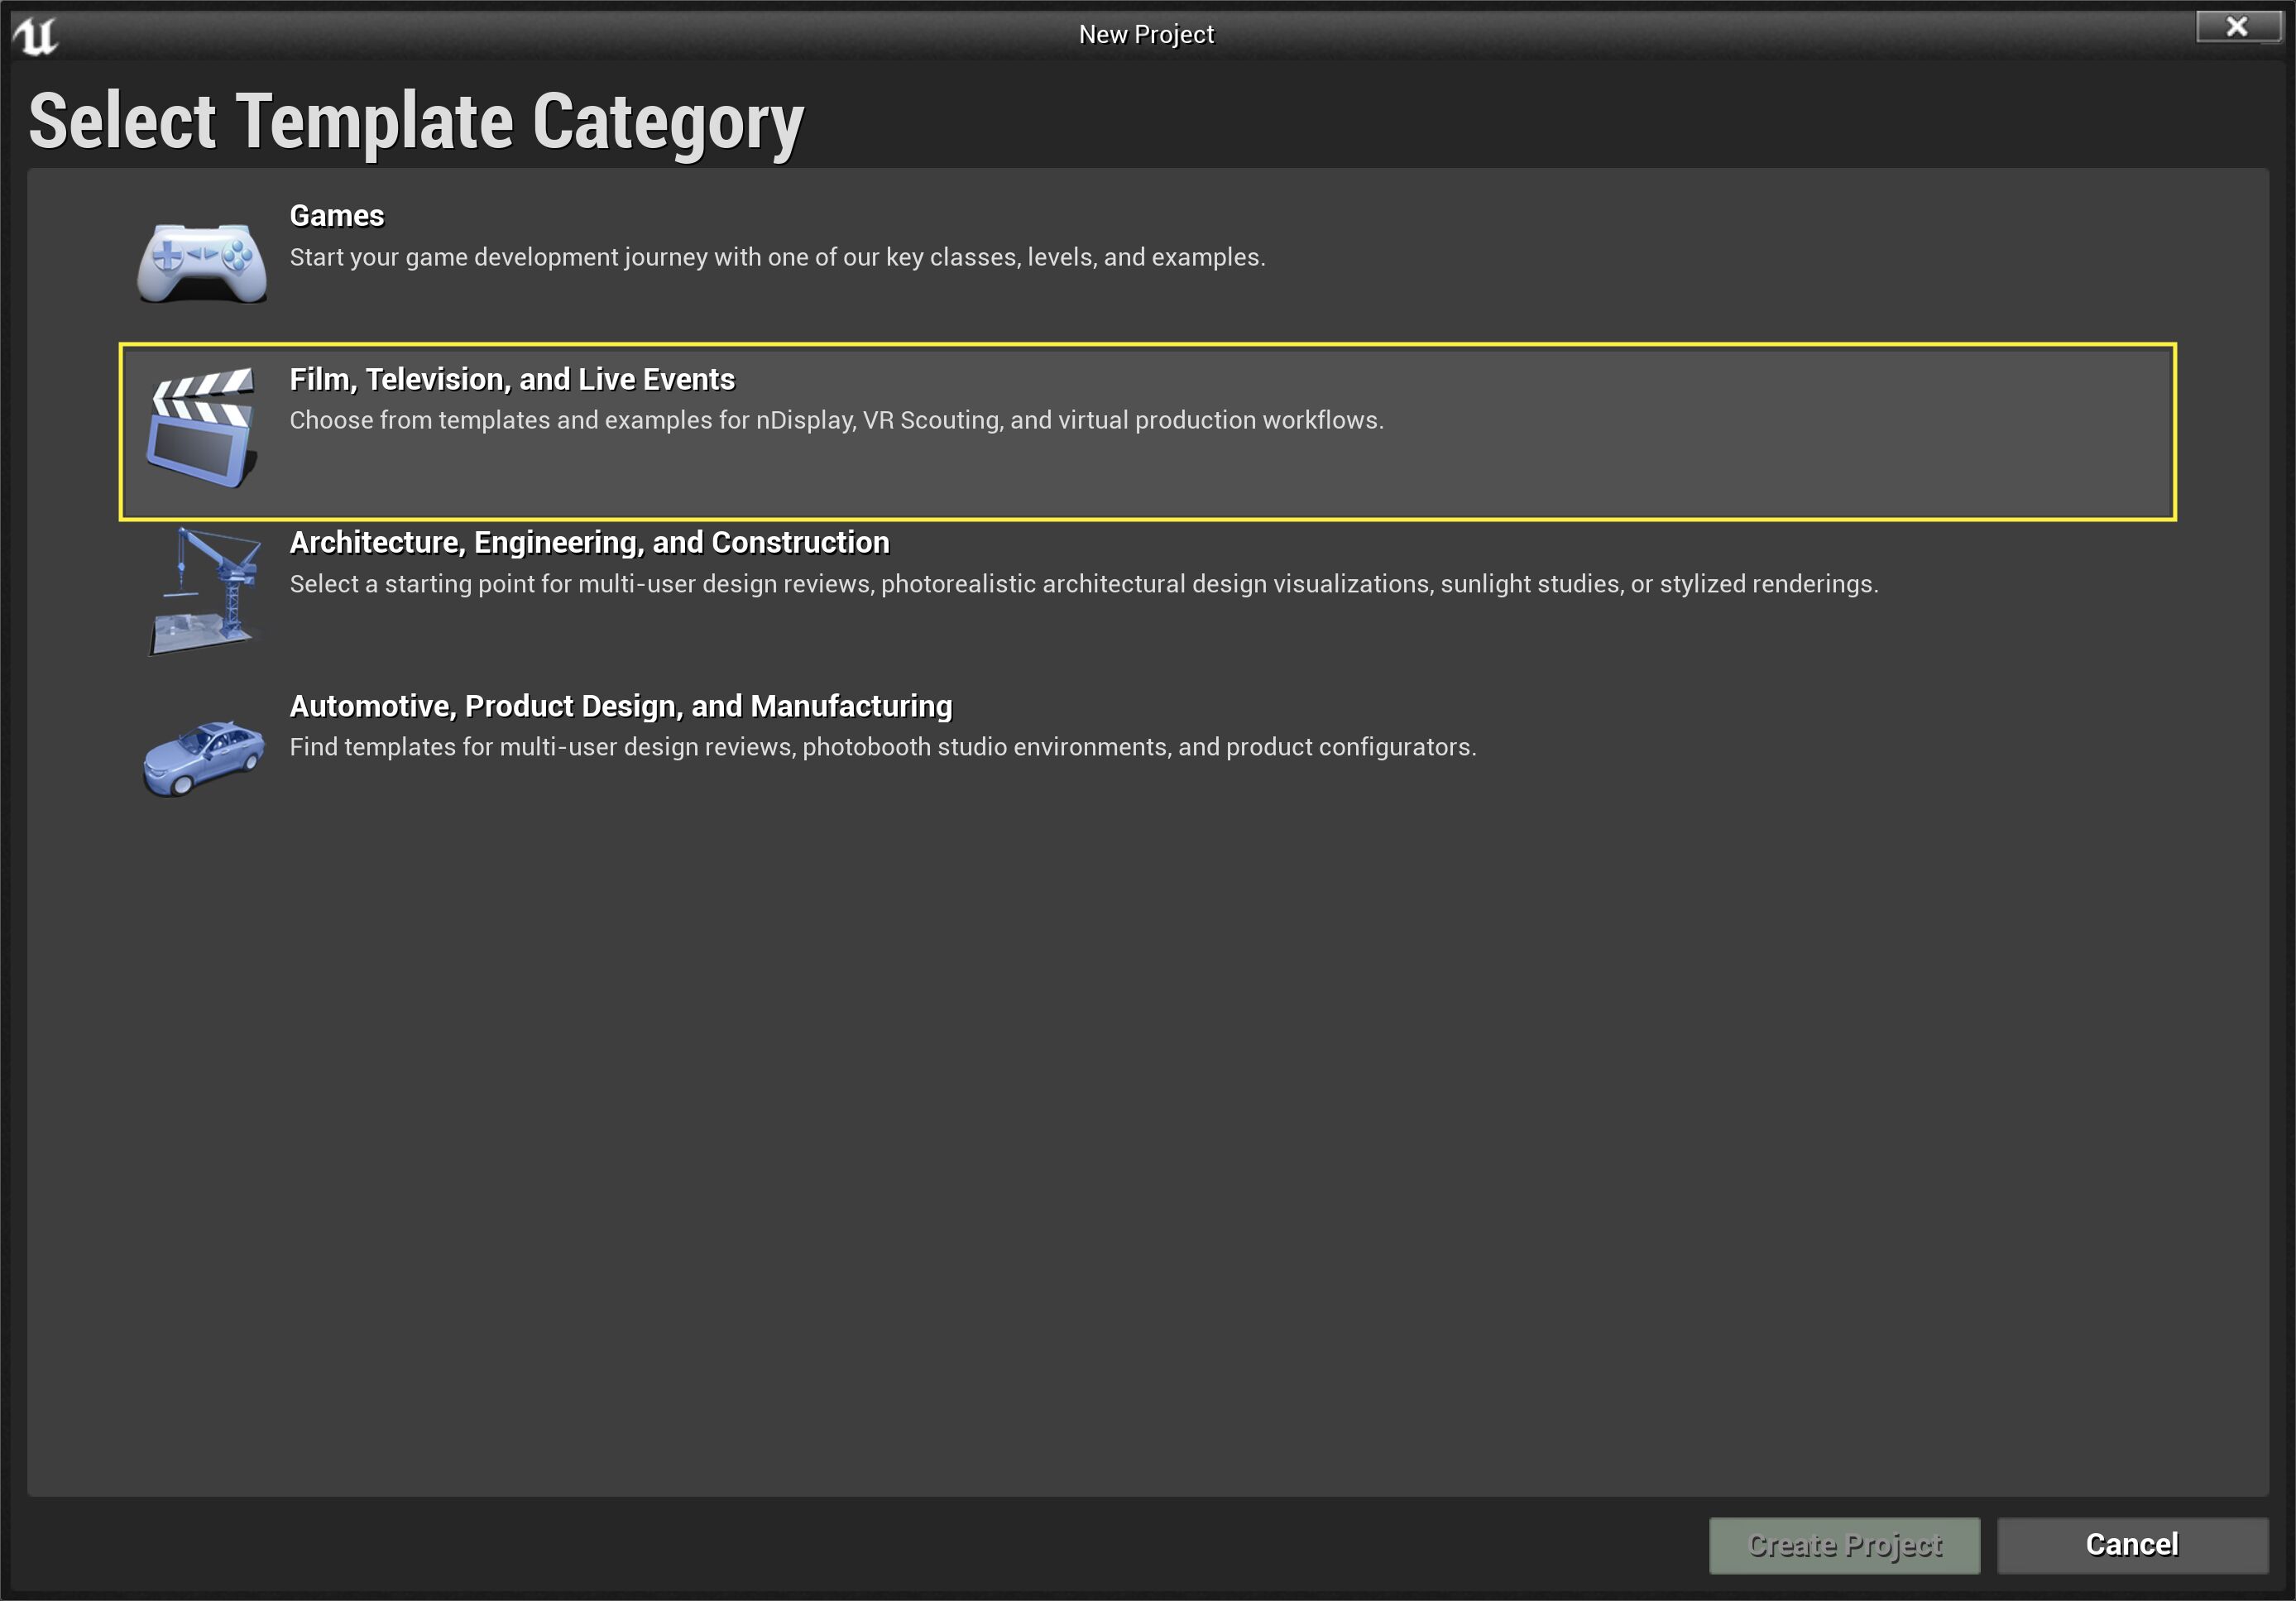
Task: Close the New Project window
Action: 2236,27
